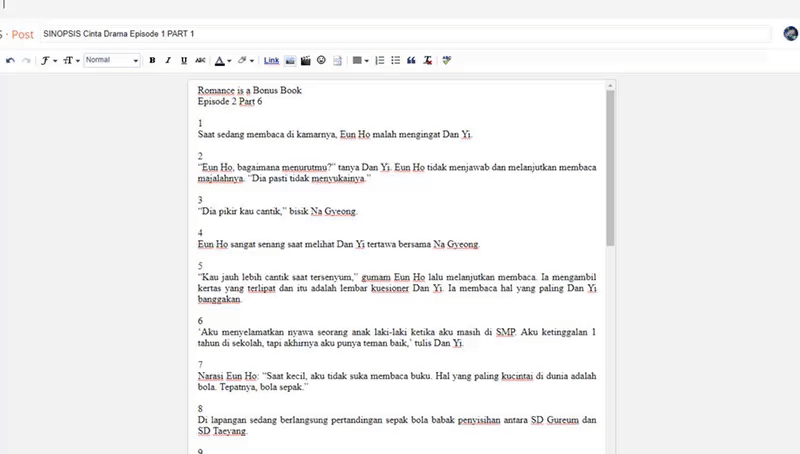This screenshot has height=454, width=800.
Task: Insert a jump break
Action: tap(337, 60)
